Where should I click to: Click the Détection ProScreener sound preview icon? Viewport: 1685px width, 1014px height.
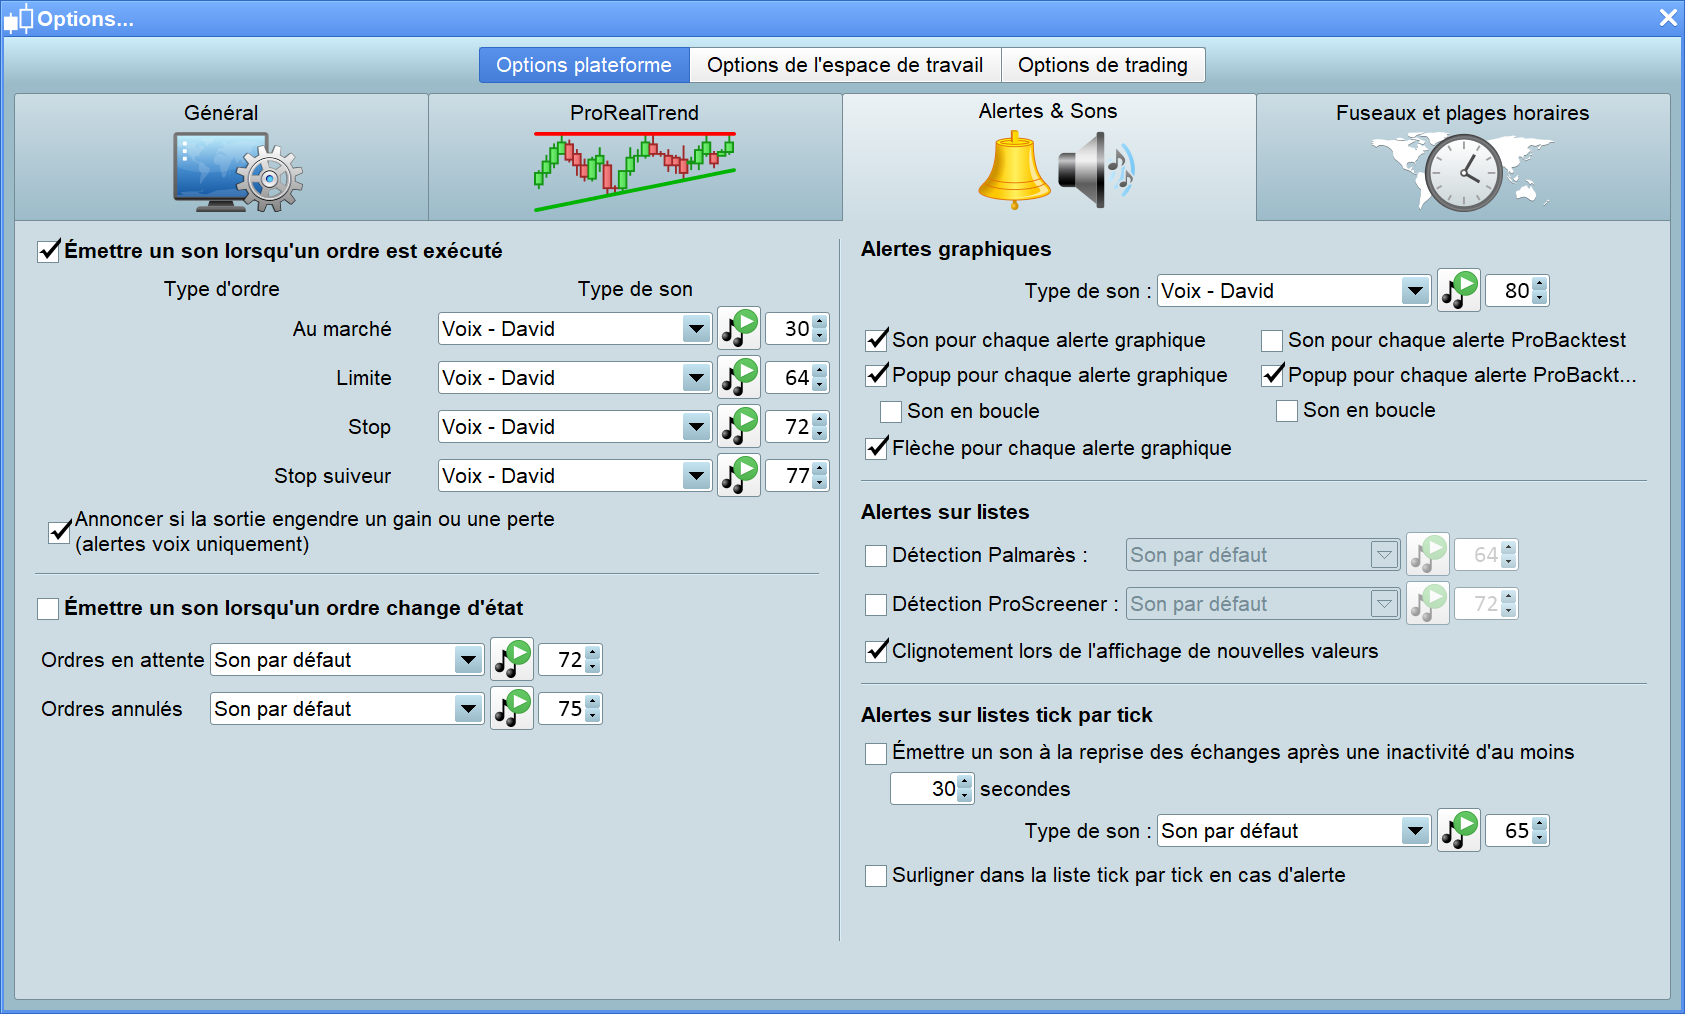tap(1428, 603)
